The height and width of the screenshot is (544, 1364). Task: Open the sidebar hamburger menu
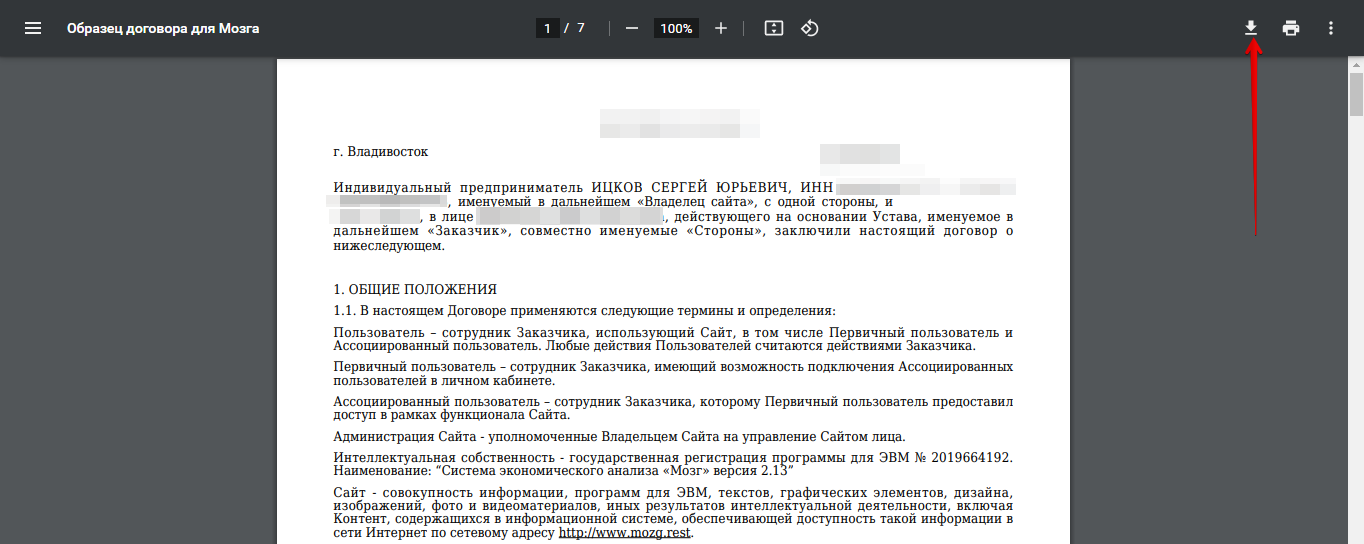pos(33,28)
